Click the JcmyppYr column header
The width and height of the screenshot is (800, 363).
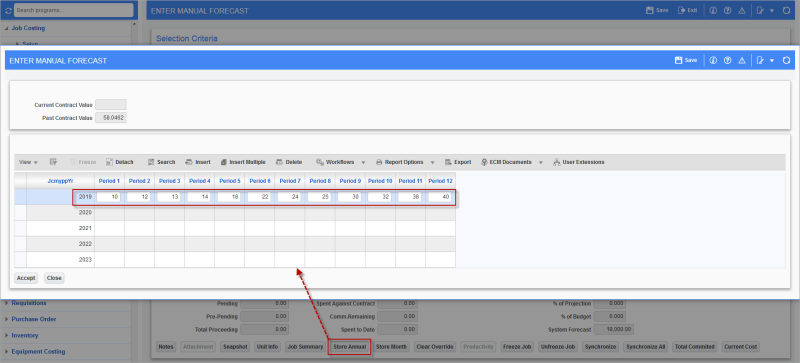(60, 181)
